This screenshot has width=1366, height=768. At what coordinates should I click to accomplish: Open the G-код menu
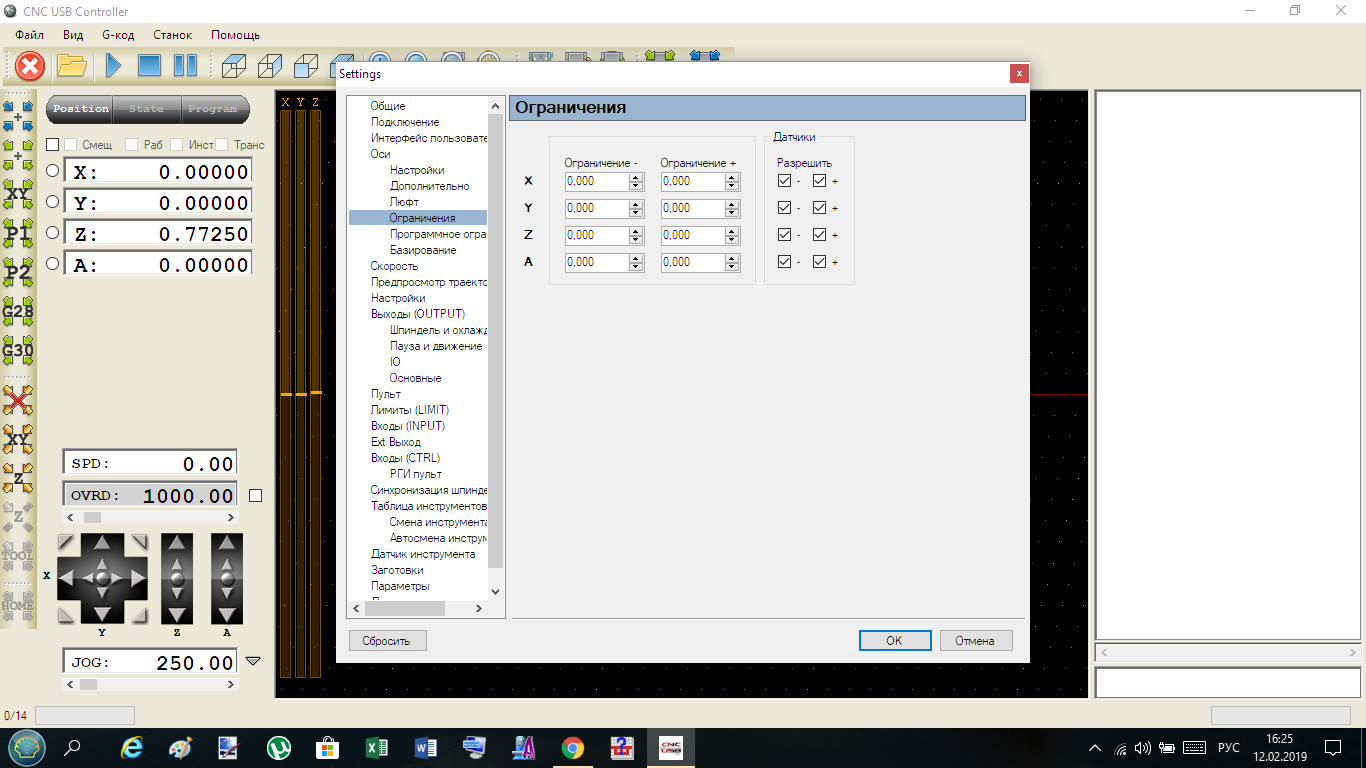pos(118,35)
